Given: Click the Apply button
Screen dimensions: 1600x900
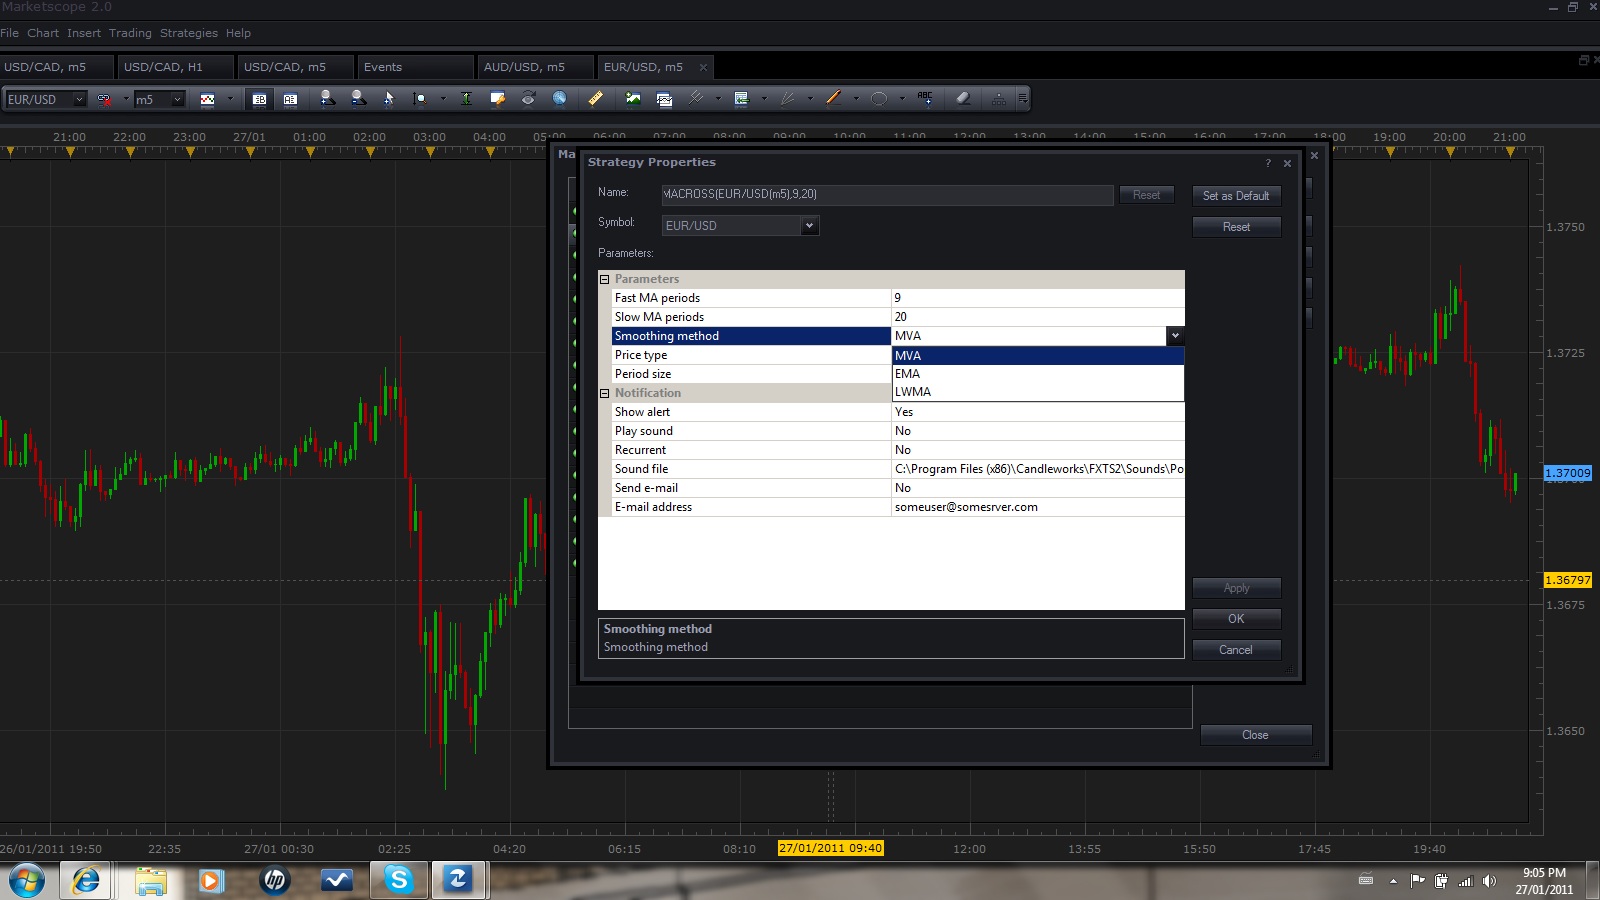Looking at the screenshot, I should pos(1236,588).
